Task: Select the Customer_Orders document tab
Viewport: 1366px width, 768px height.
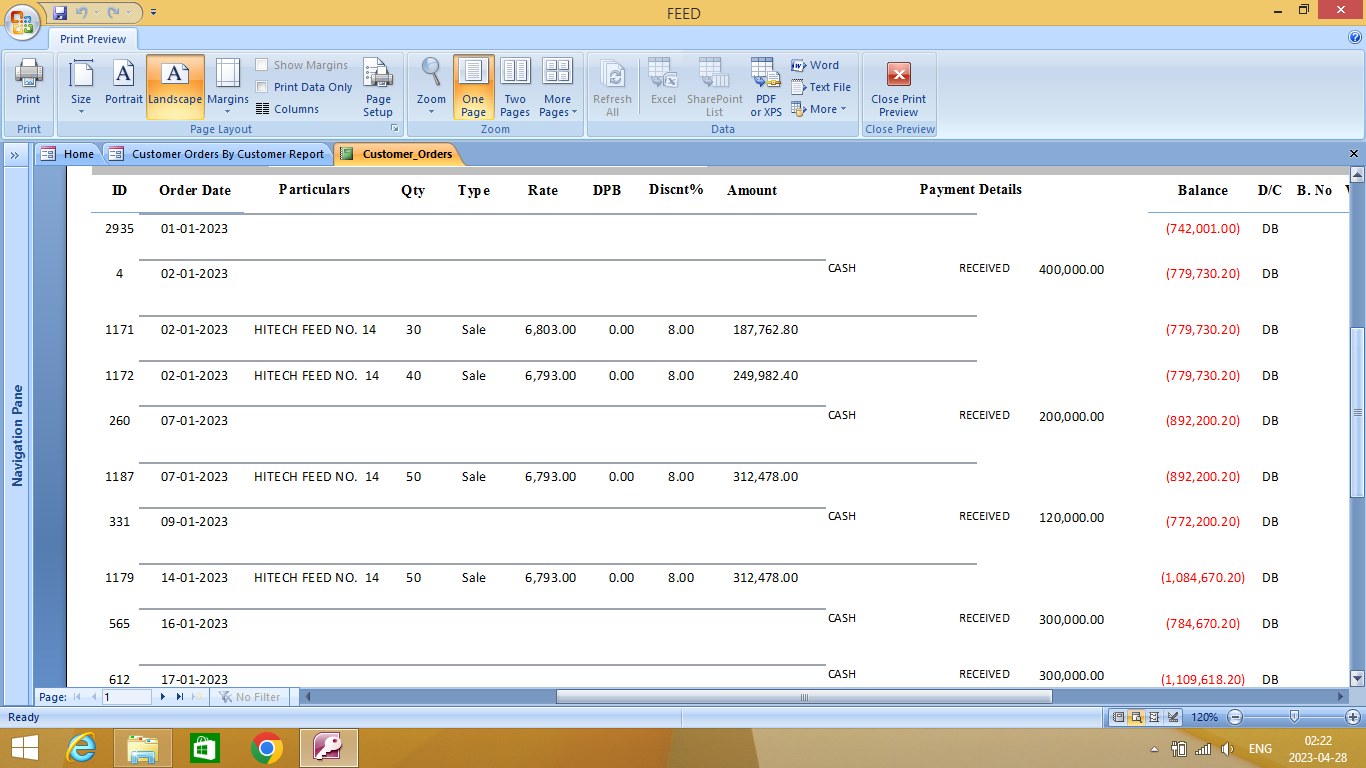Action: (x=397, y=154)
